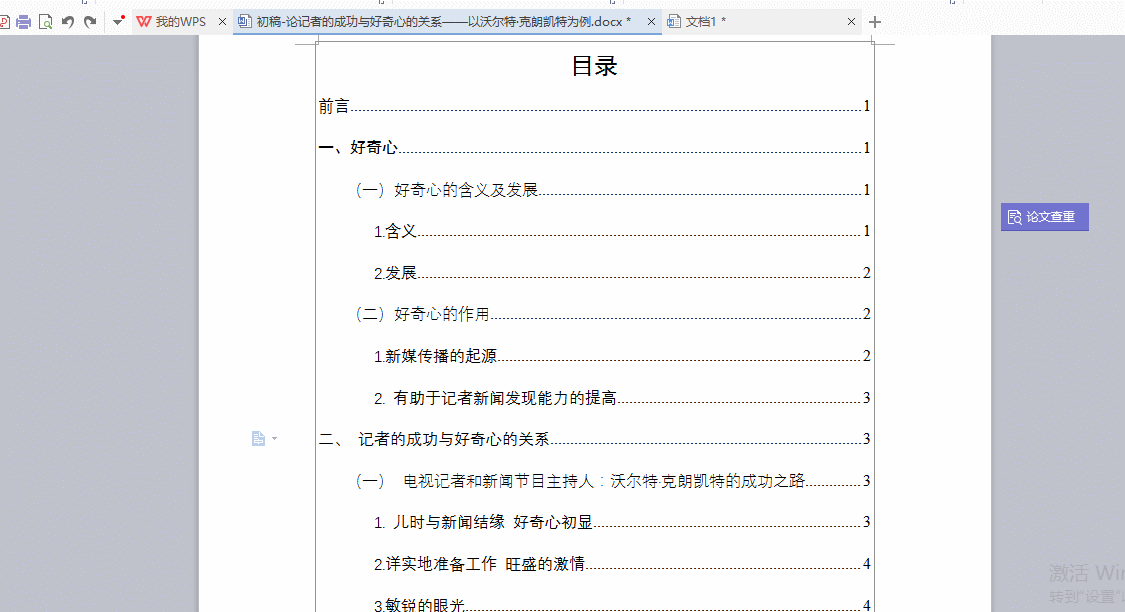Click the + to open a new document tab
This screenshot has height=612, width=1125.
click(x=876, y=21)
